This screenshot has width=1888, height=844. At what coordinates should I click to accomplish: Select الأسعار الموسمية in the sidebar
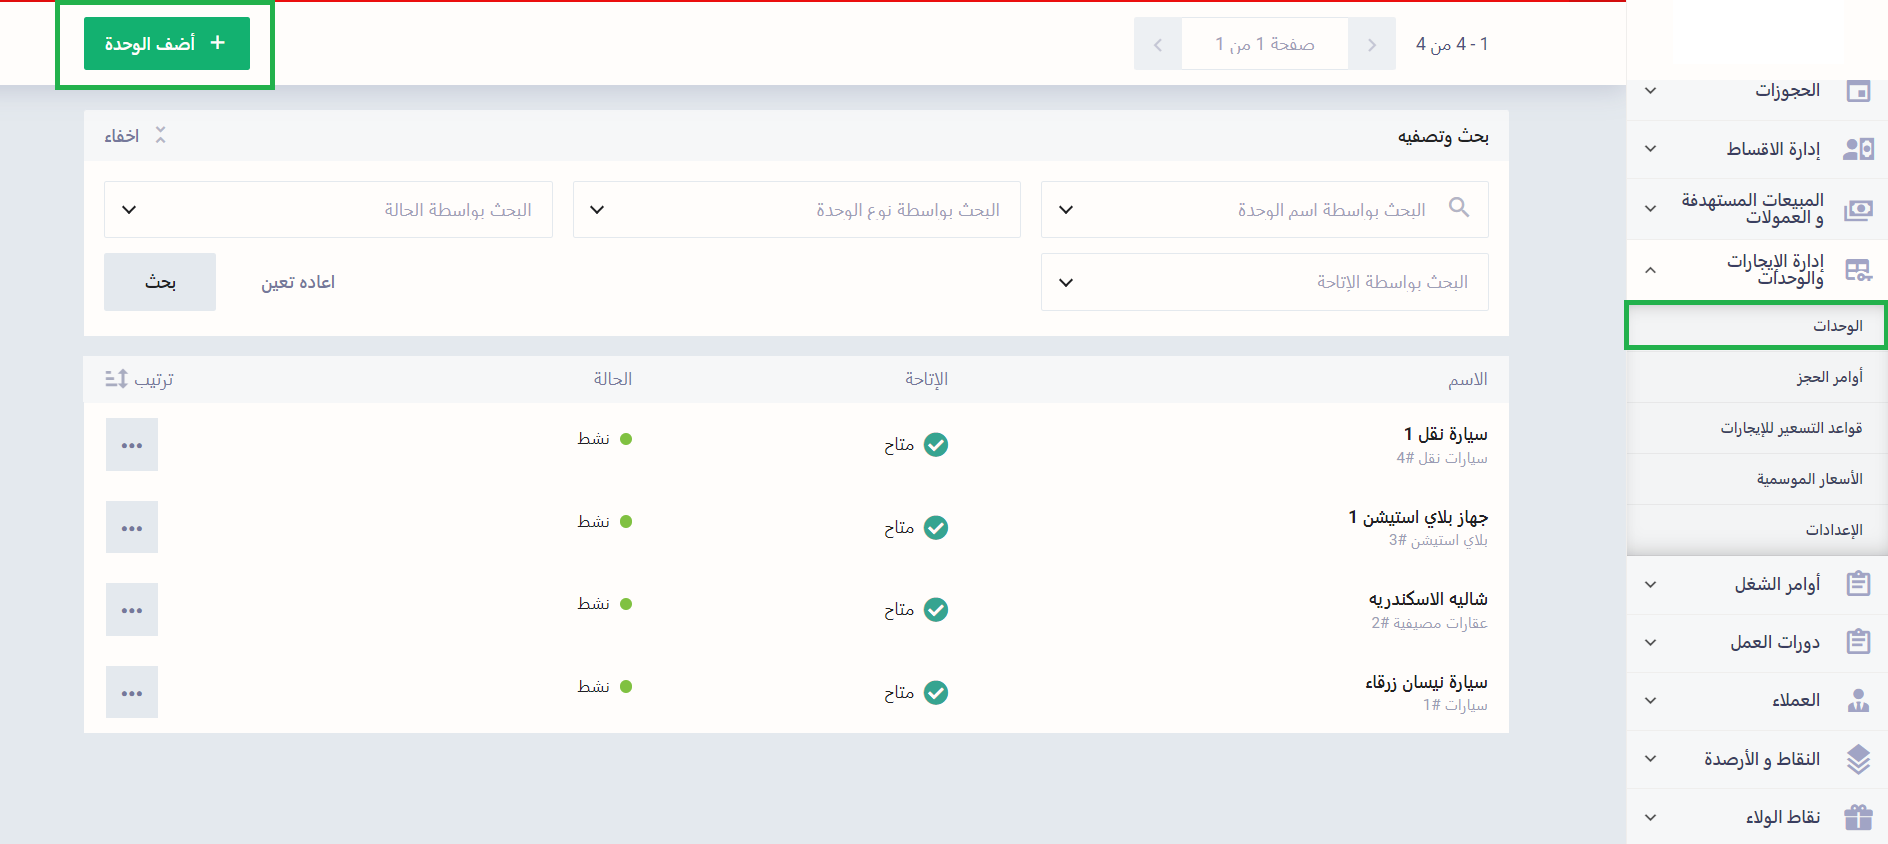click(x=1809, y=479)
